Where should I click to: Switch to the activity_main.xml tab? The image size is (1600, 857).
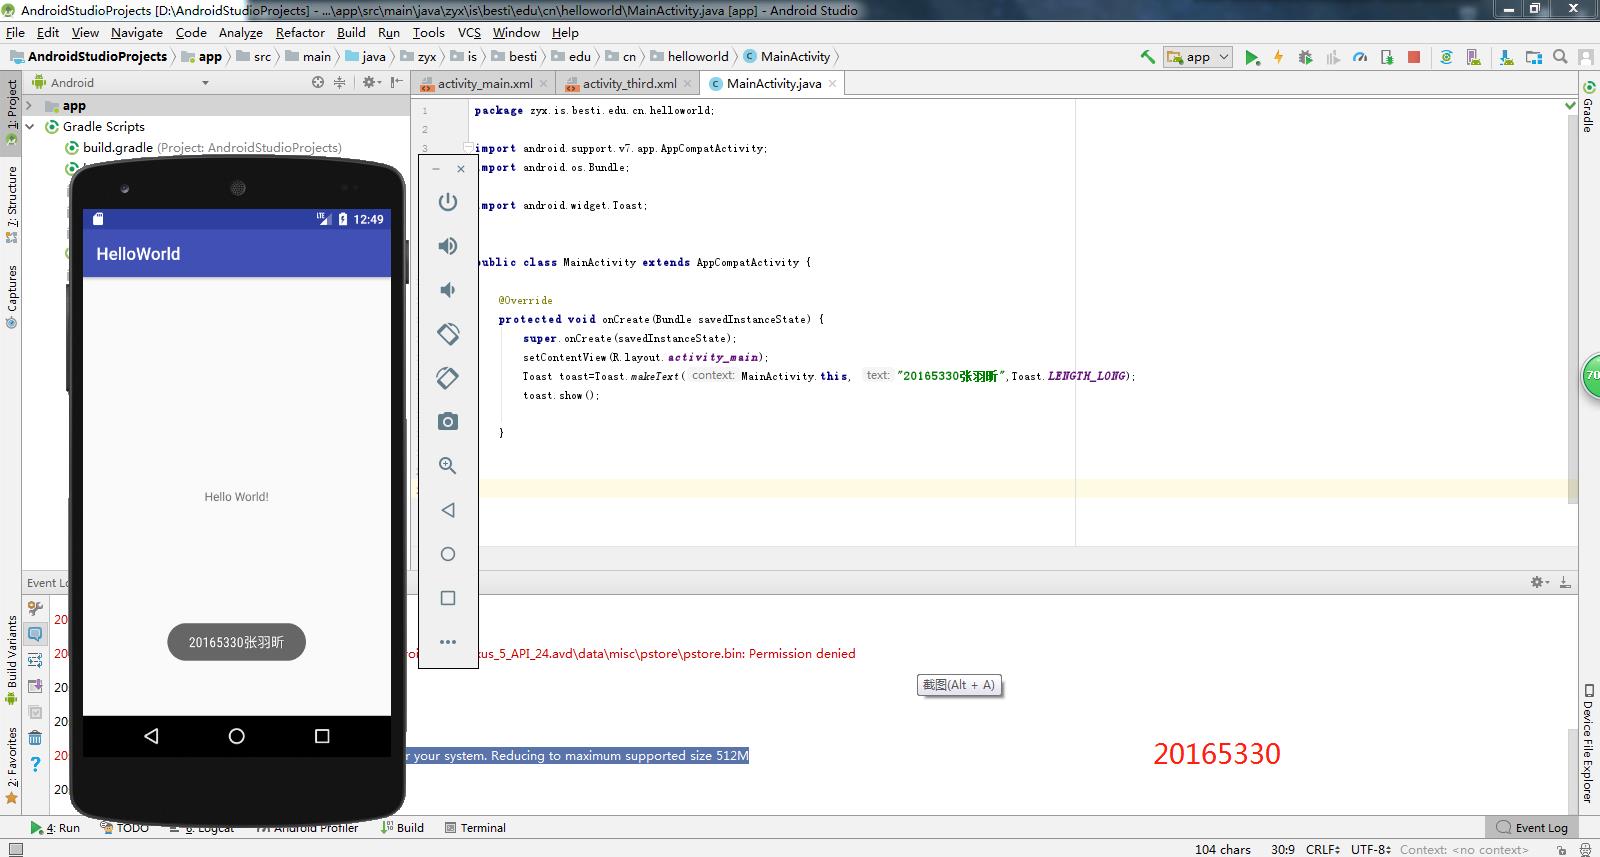485,84
